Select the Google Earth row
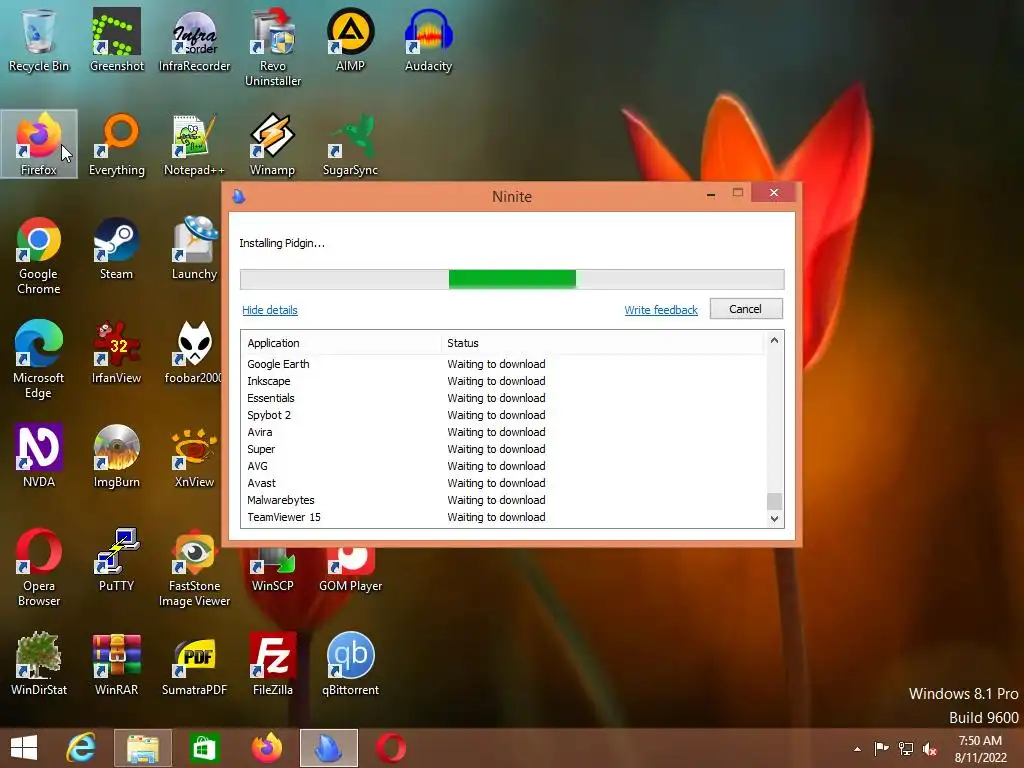Screen dimensions: 1024x768 coord(504,364)
